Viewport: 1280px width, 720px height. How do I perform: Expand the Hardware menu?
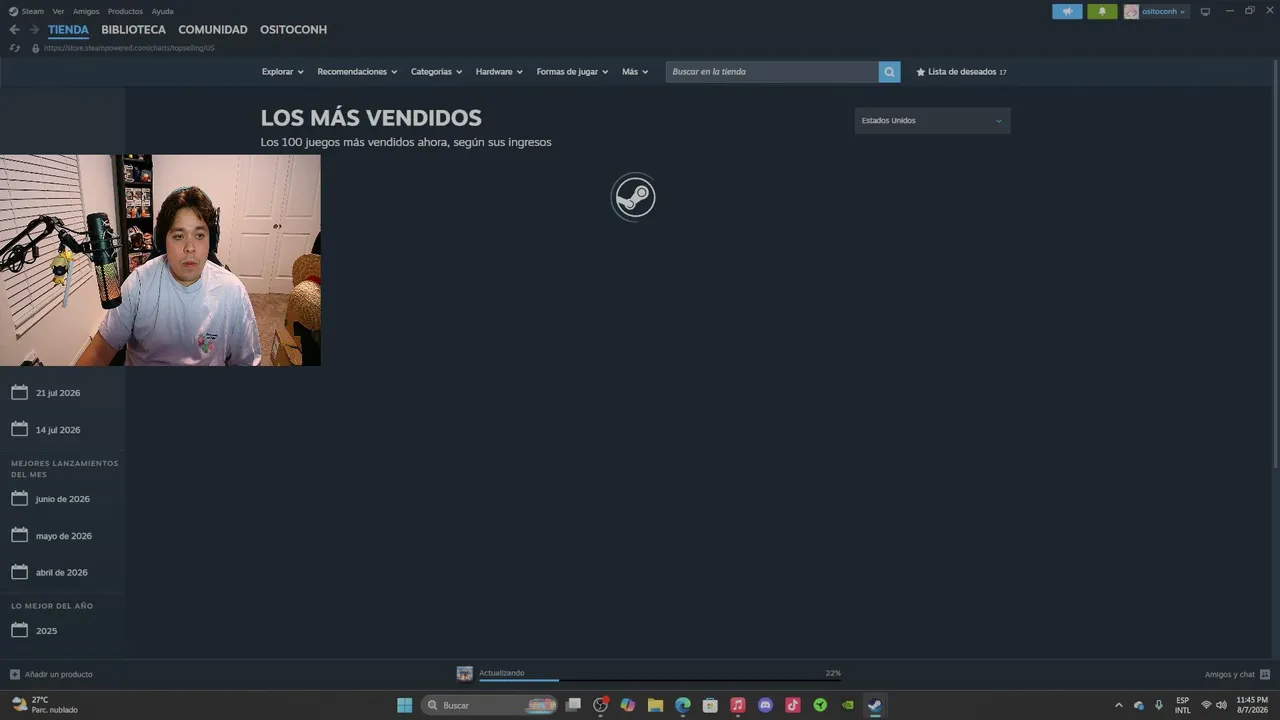coord(499,72)
